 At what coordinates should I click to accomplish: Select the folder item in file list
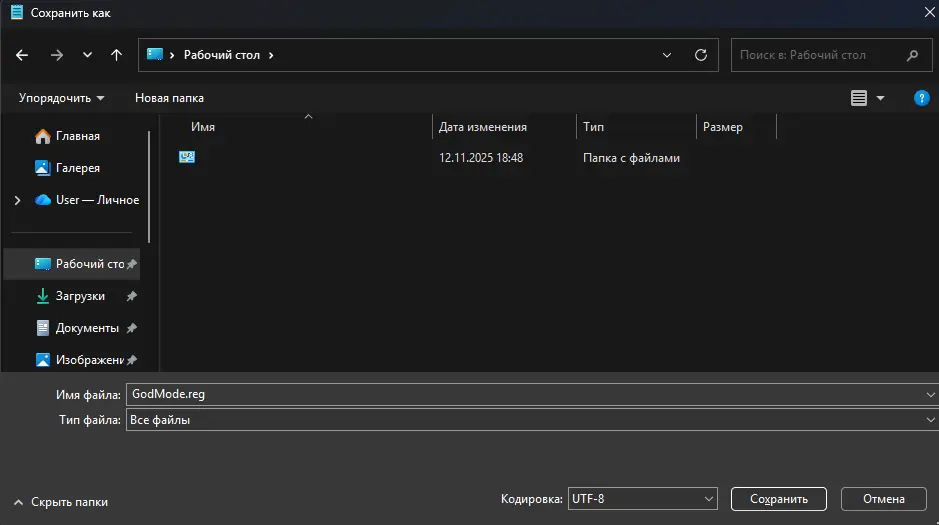[187, 157]
